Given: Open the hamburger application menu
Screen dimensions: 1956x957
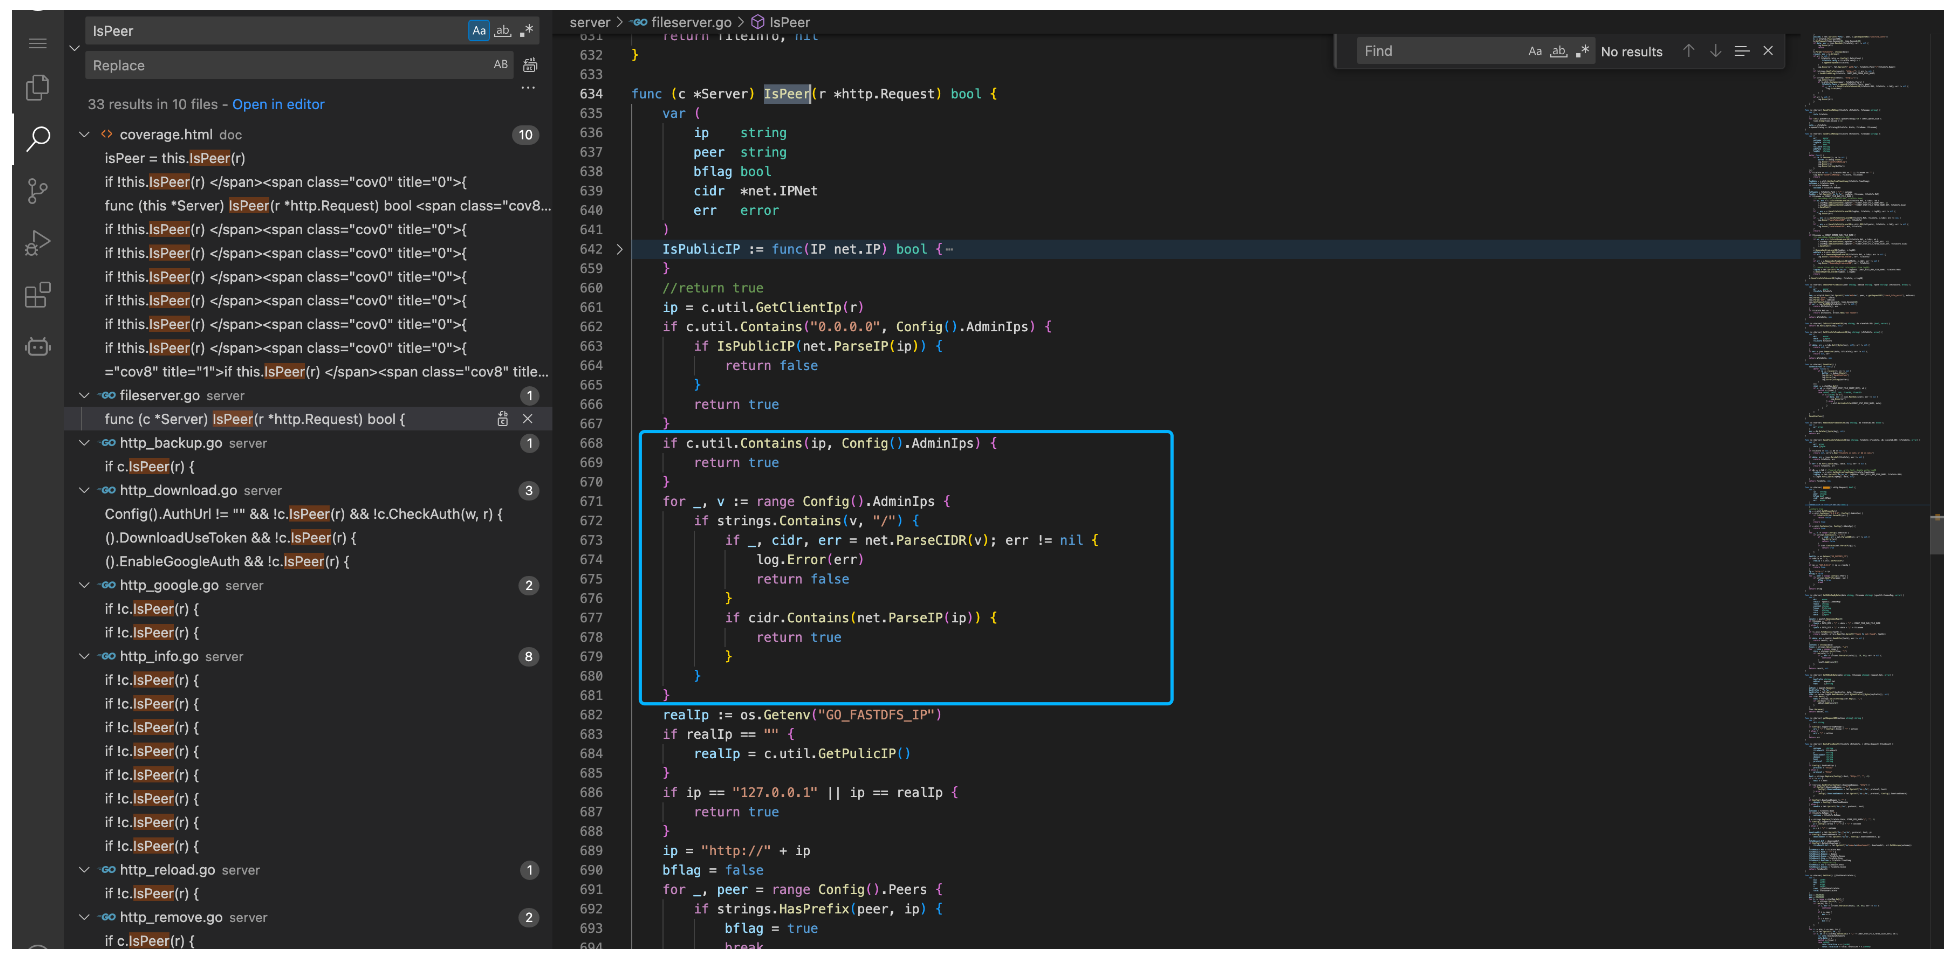Looking at the screenshot, I should point(37,43).
